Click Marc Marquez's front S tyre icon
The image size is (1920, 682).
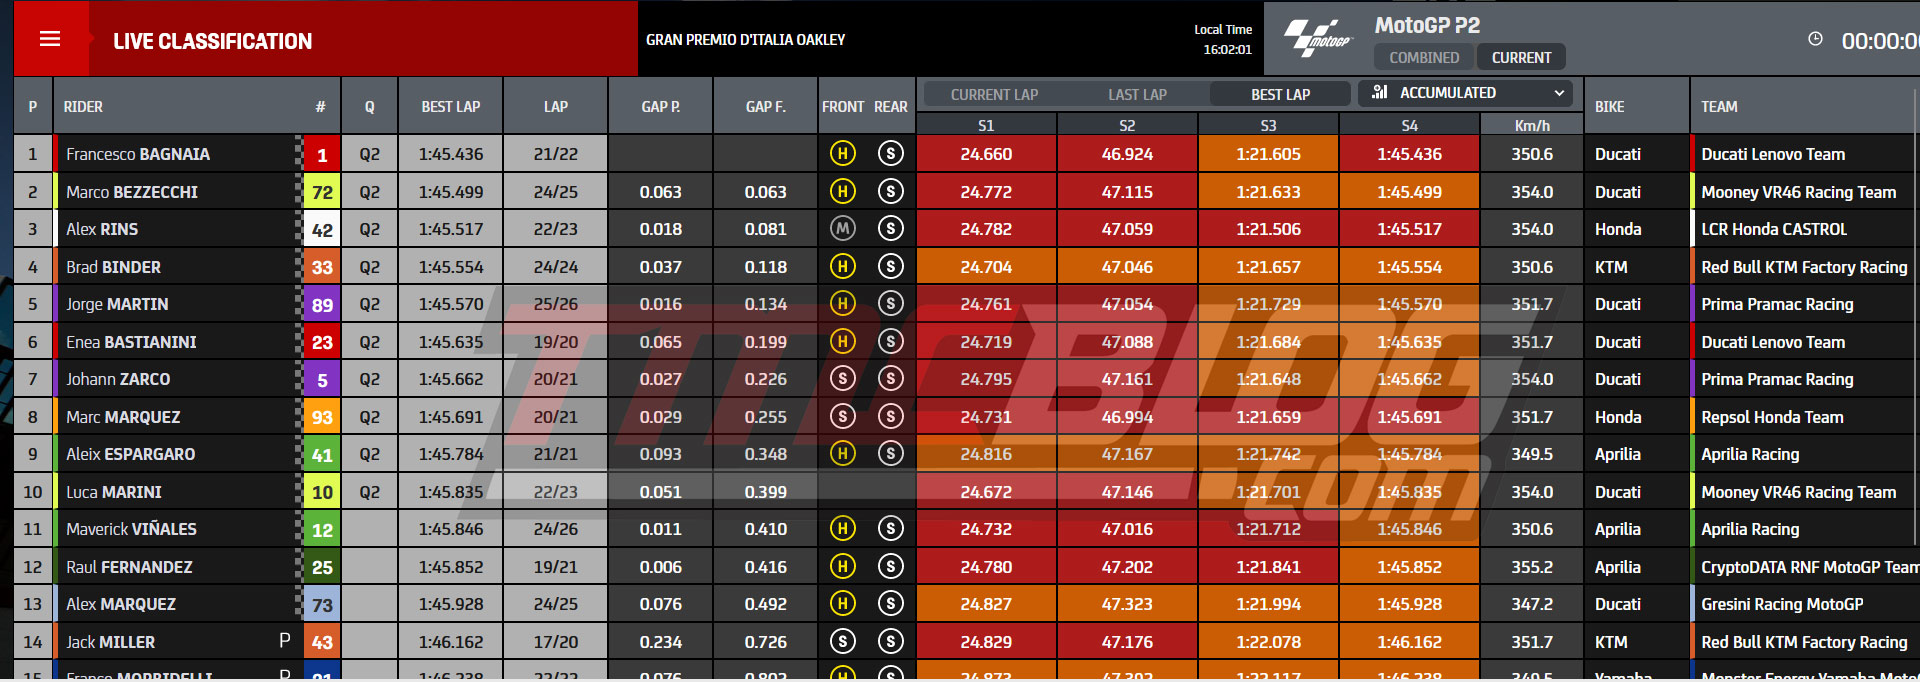click(843, 416)
